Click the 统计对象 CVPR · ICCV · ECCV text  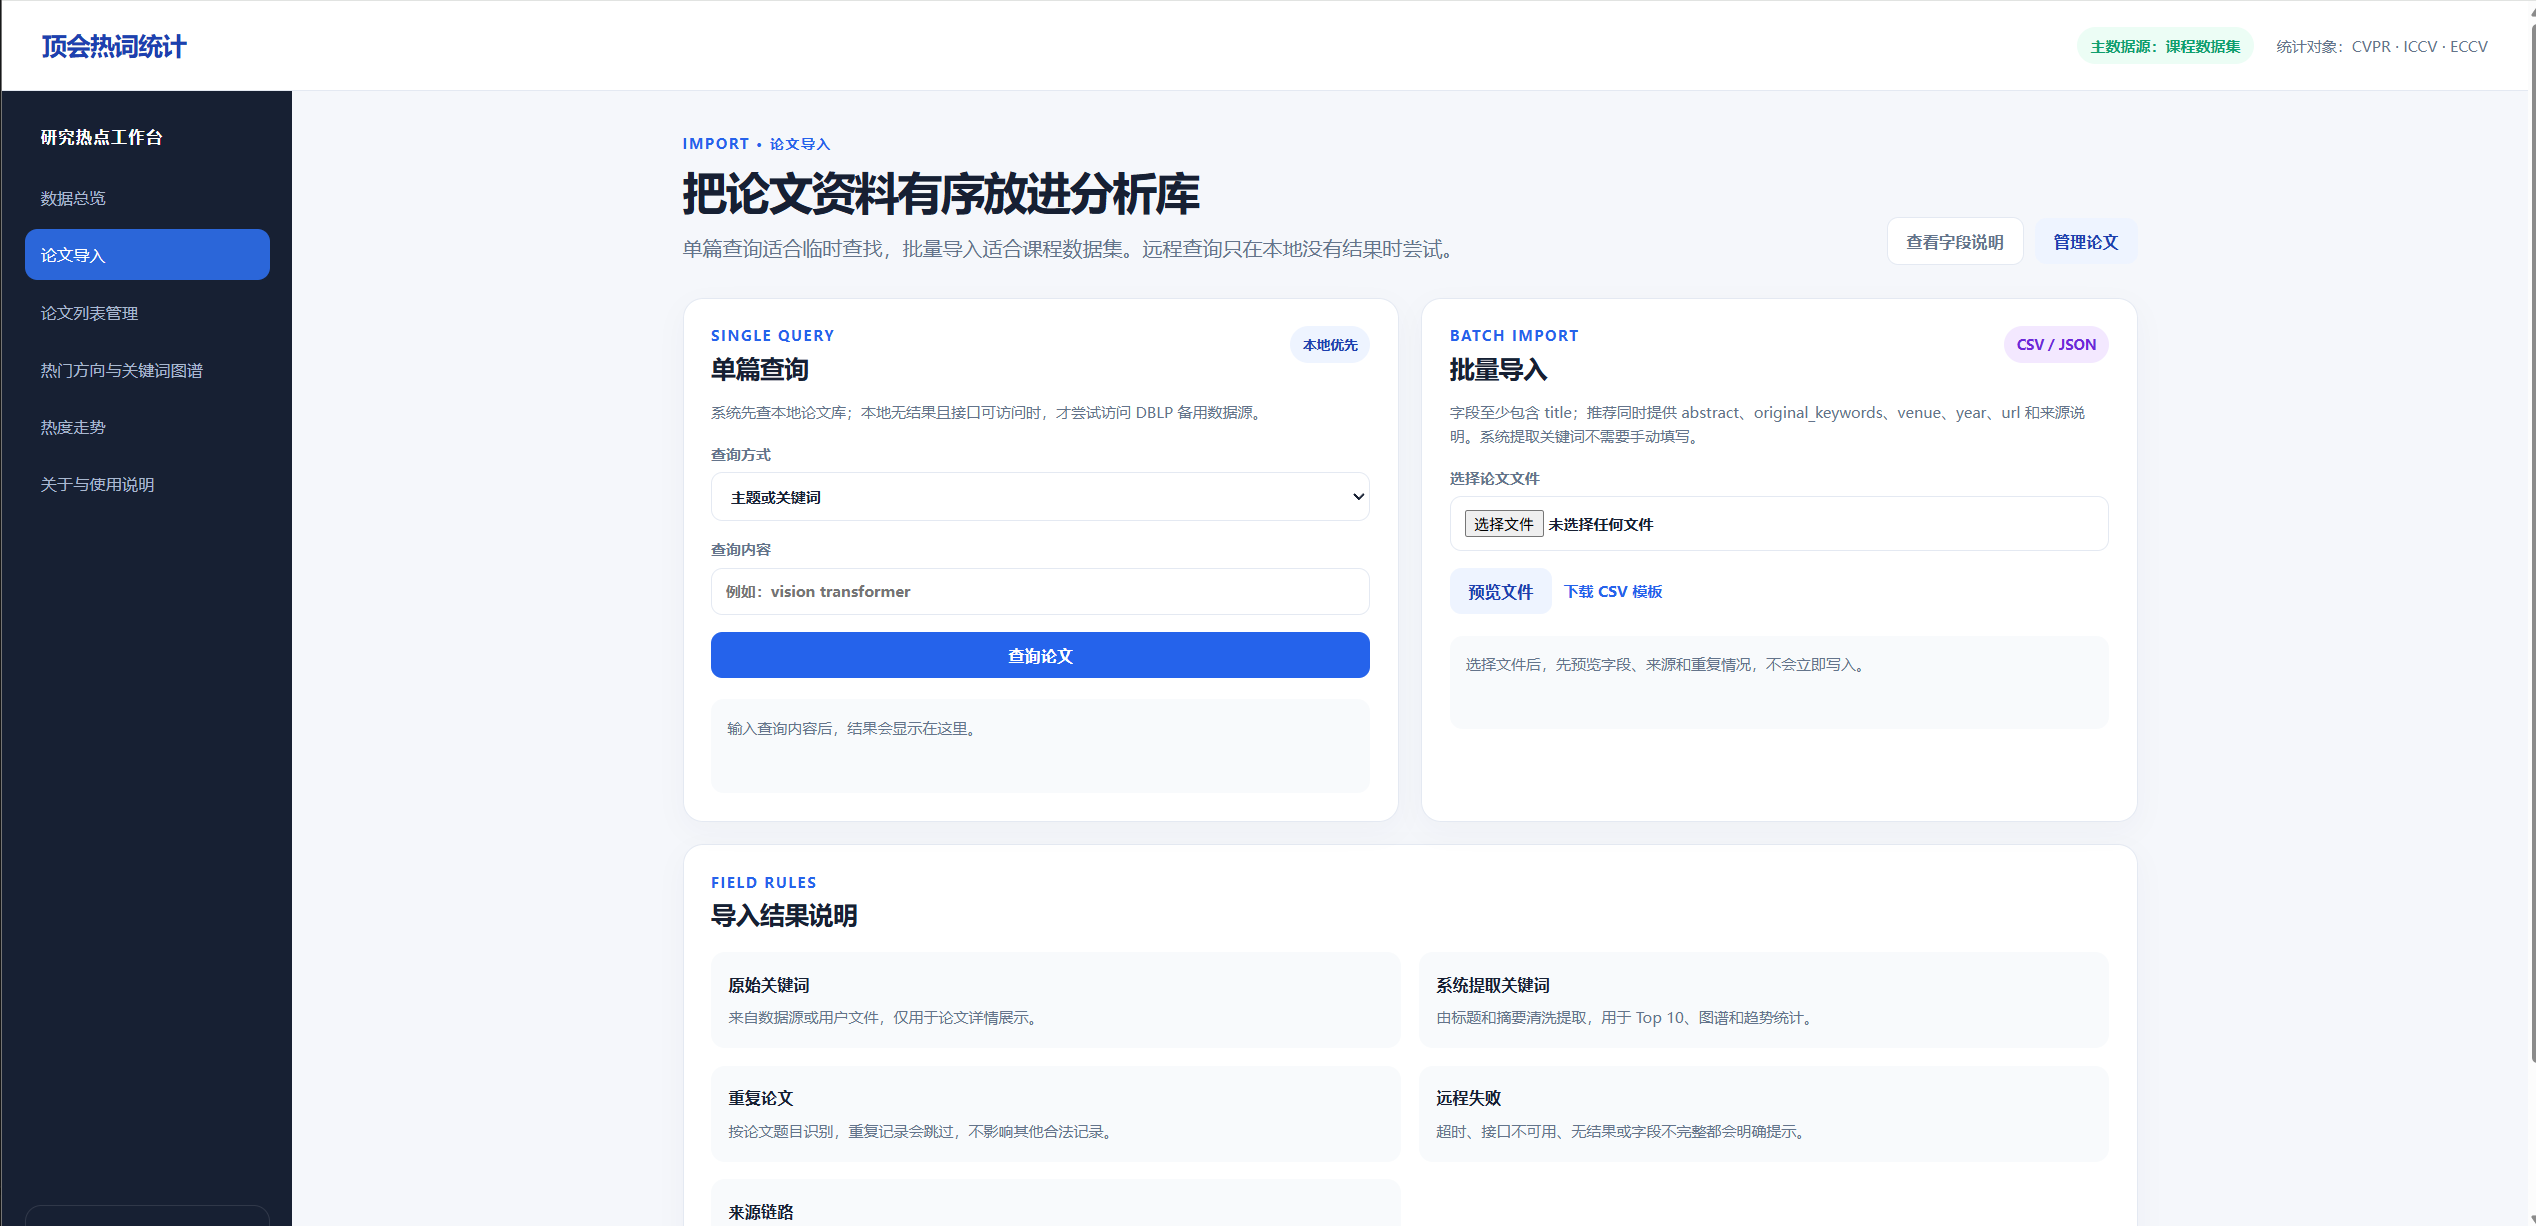[x=2382, y=47]
